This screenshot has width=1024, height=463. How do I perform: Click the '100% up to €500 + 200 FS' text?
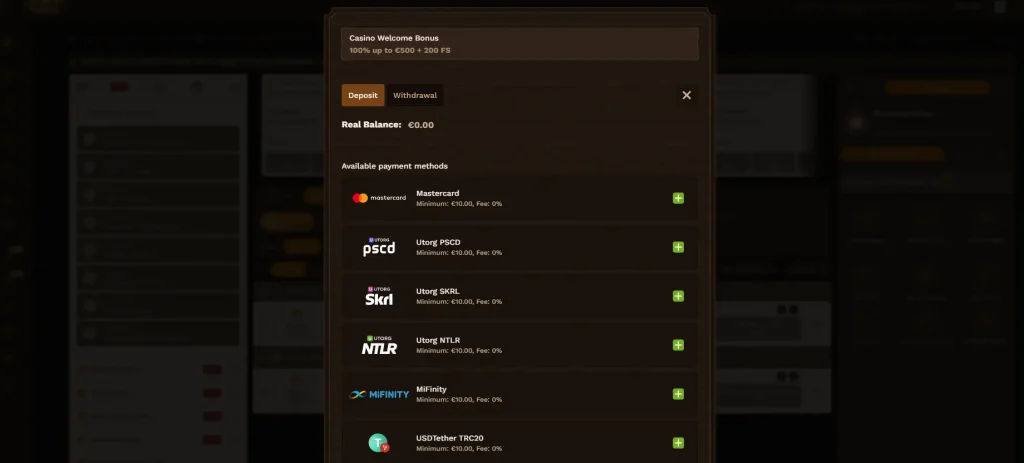tap(400, 50)
